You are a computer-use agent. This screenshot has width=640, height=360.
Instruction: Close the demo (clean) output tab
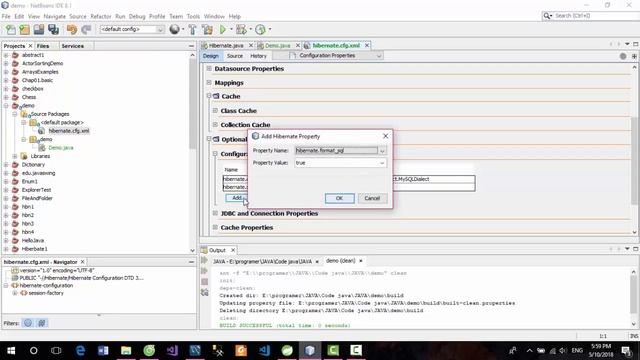point(361,261)
